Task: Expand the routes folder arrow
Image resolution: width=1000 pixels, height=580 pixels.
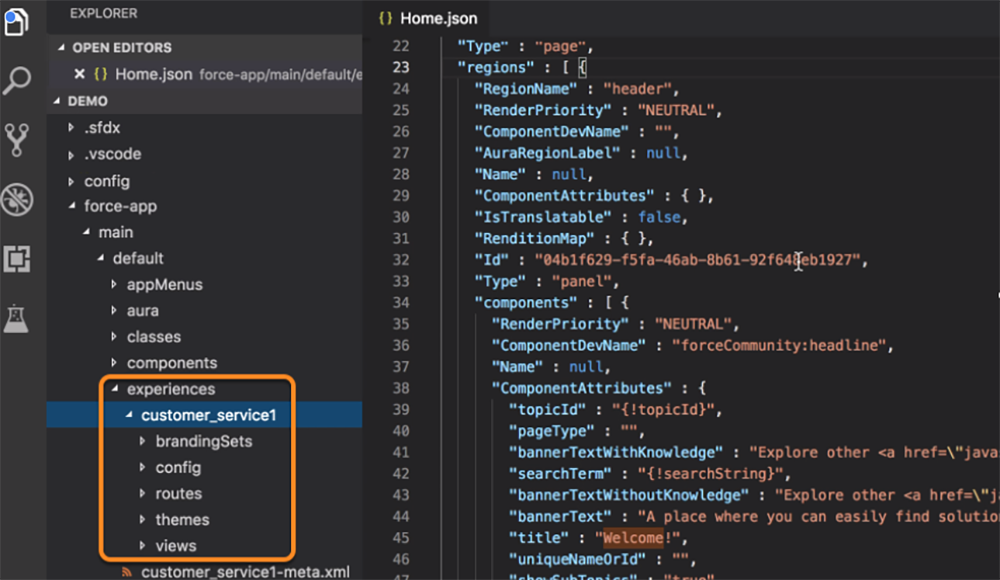Action: (142, 493)
